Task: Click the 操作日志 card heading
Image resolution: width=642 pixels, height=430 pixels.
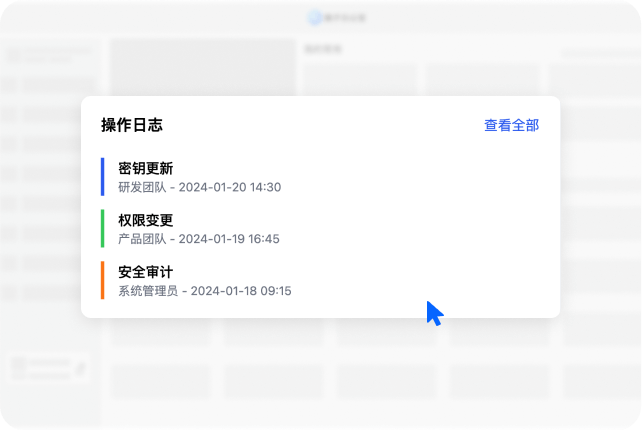Action: point(131,125)
